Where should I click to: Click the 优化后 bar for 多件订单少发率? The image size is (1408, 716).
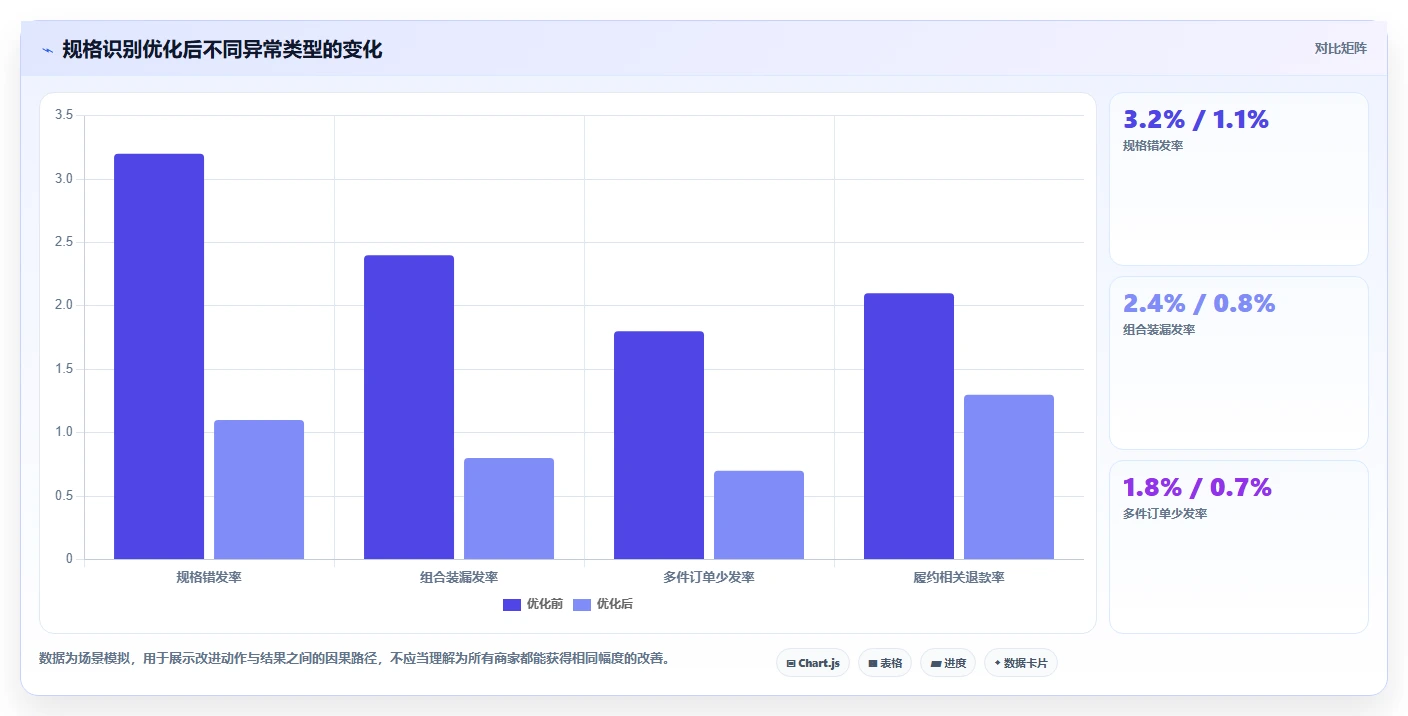[759, 515]
